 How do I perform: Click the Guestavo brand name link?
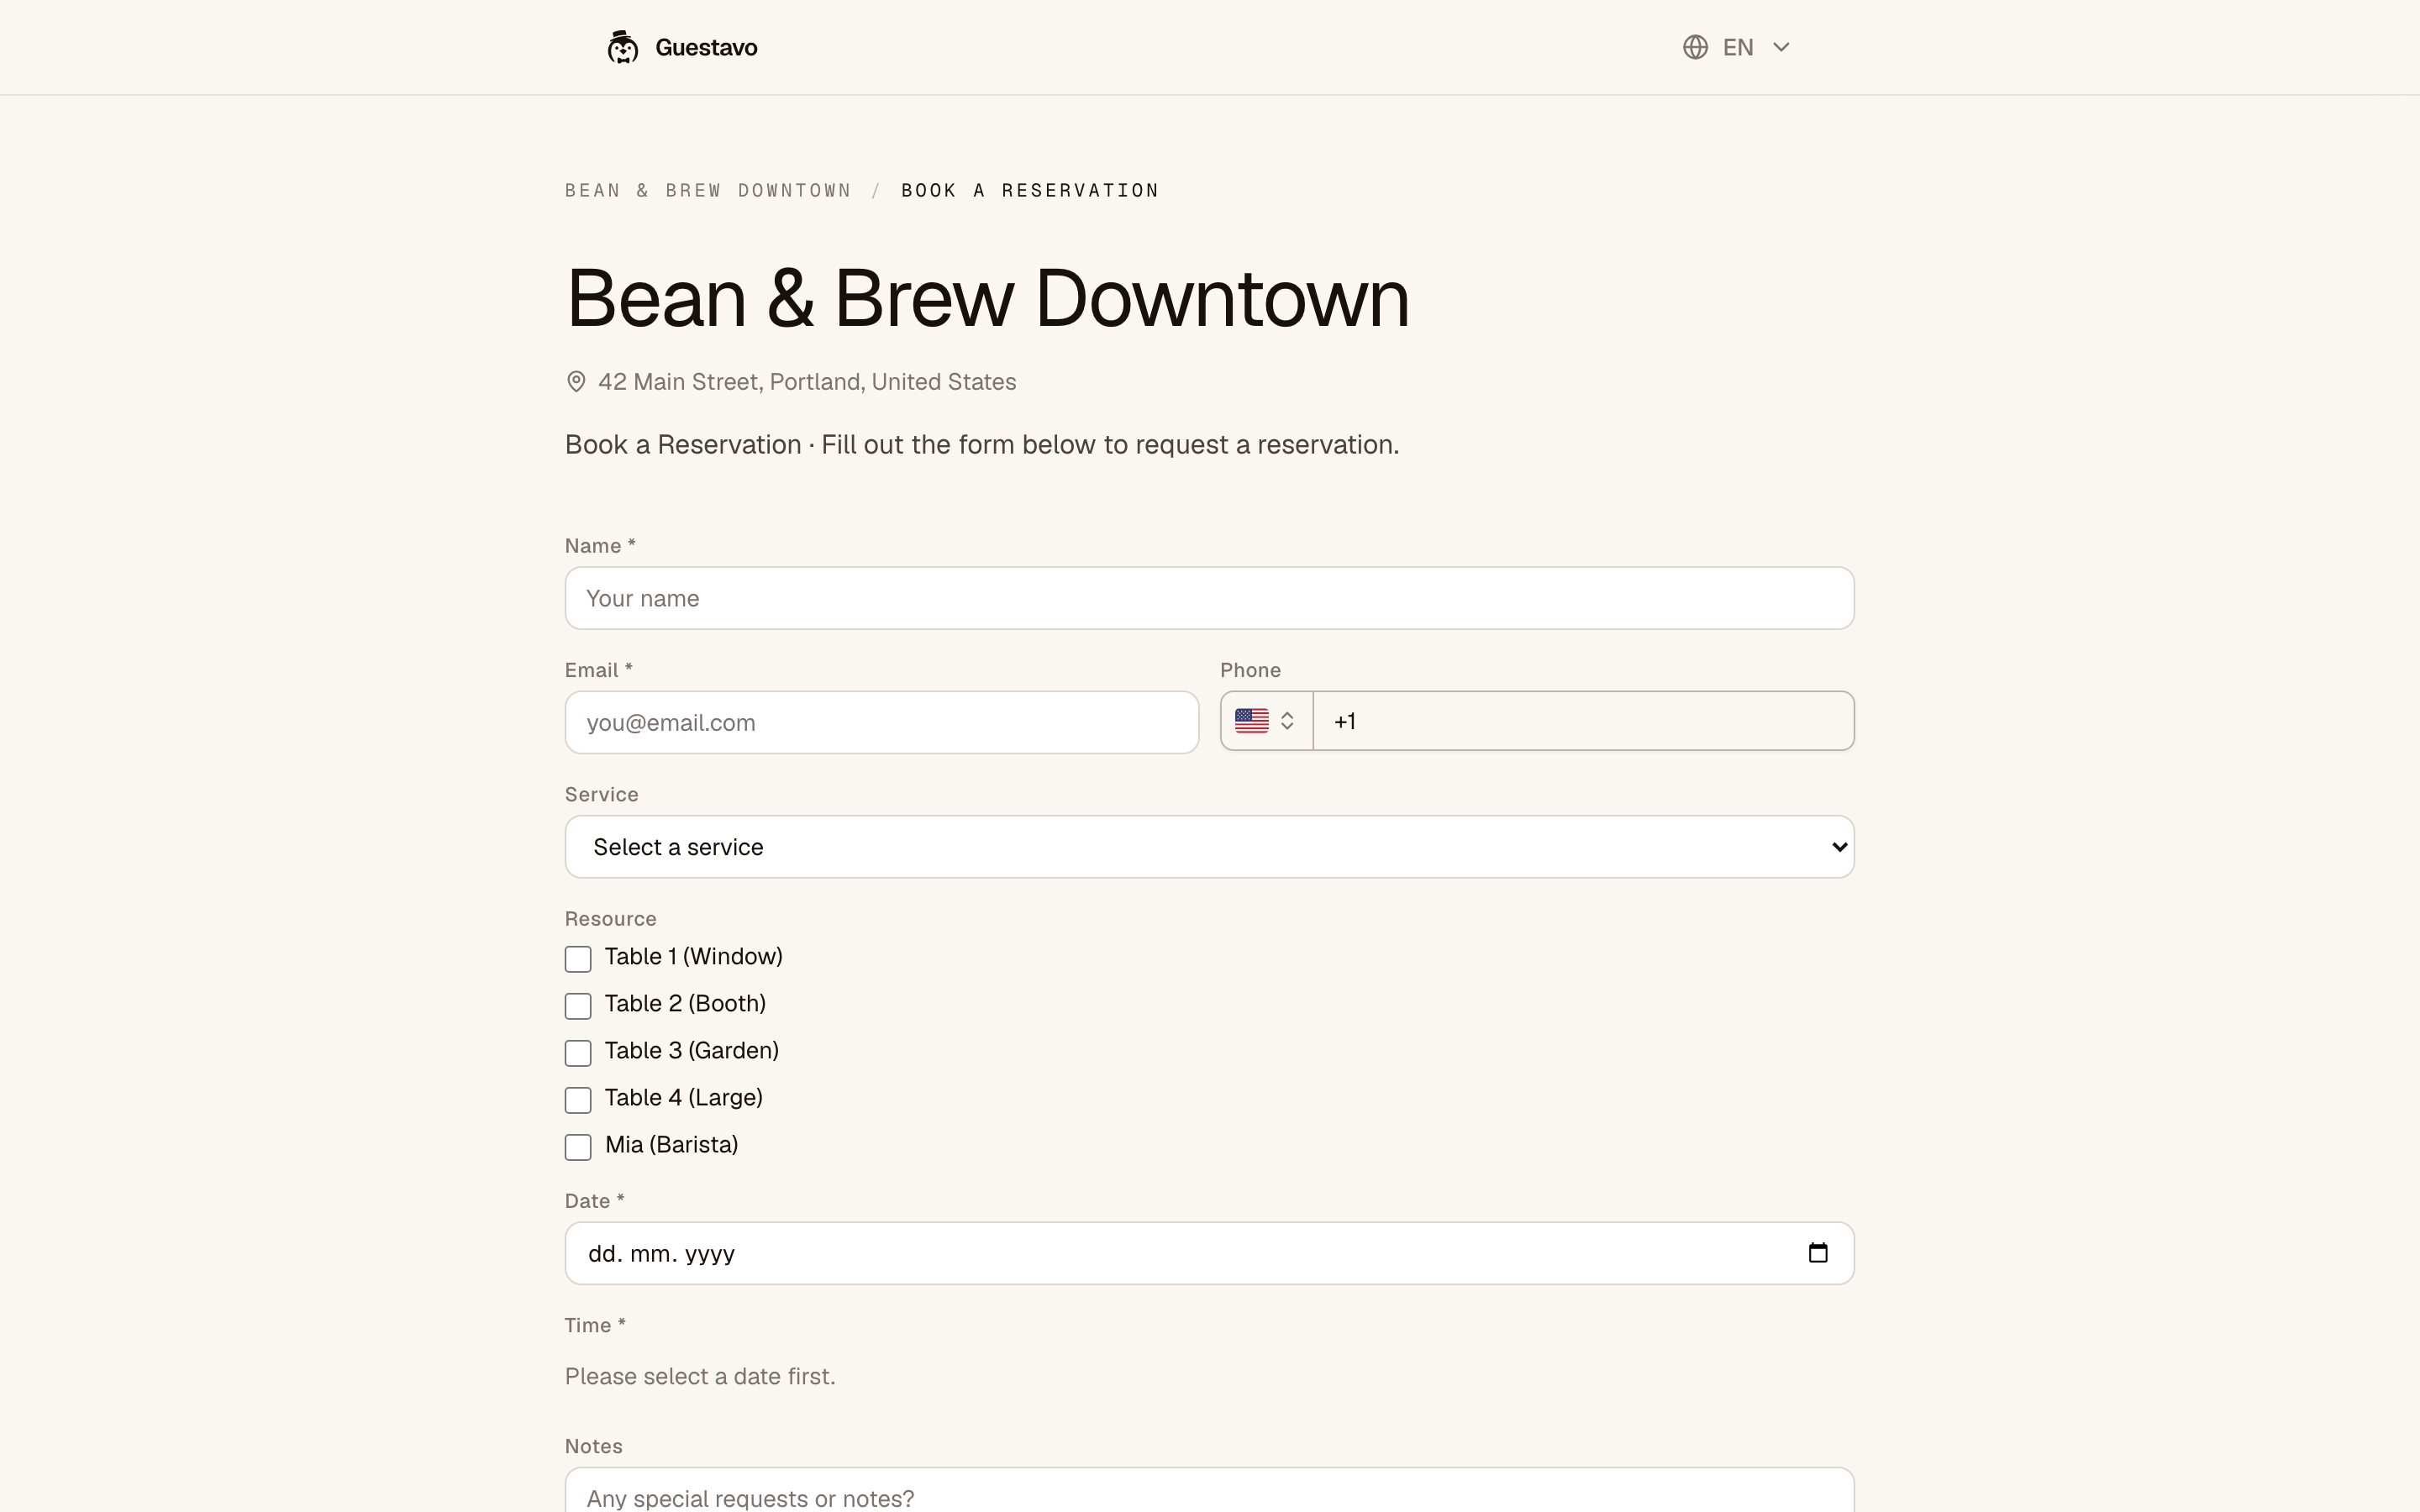[x=706, y=47]
